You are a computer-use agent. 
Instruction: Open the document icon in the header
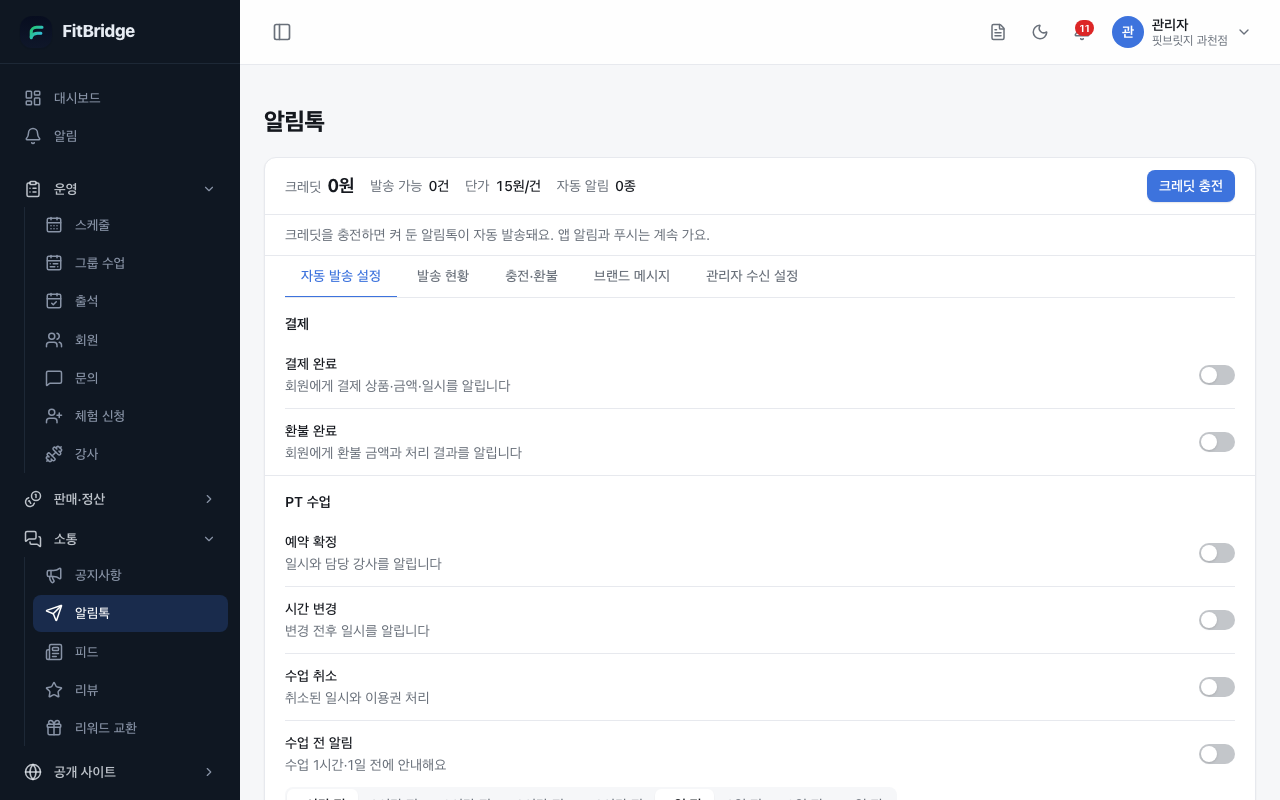tap(998, 32)
